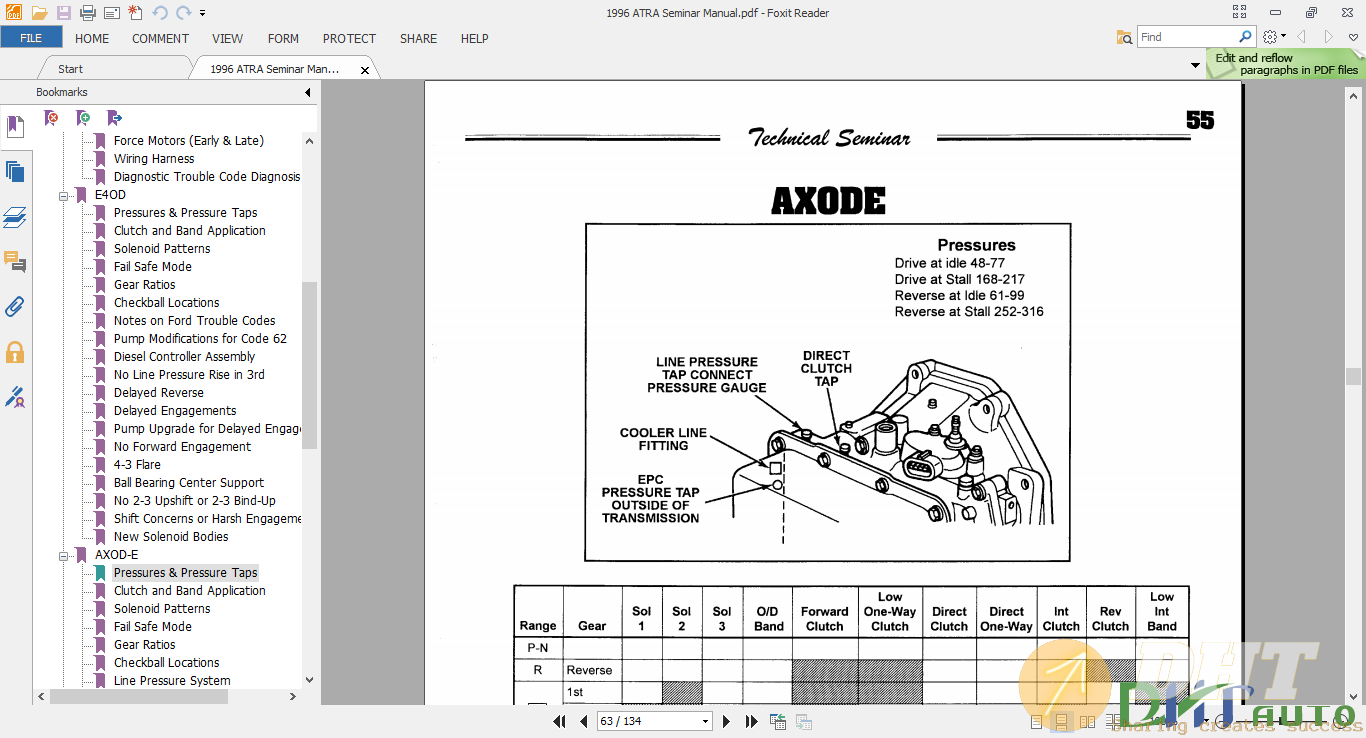Select continuous page view mode
1366x738 pixels.
pyautogui.click(x=1061, y=721)
